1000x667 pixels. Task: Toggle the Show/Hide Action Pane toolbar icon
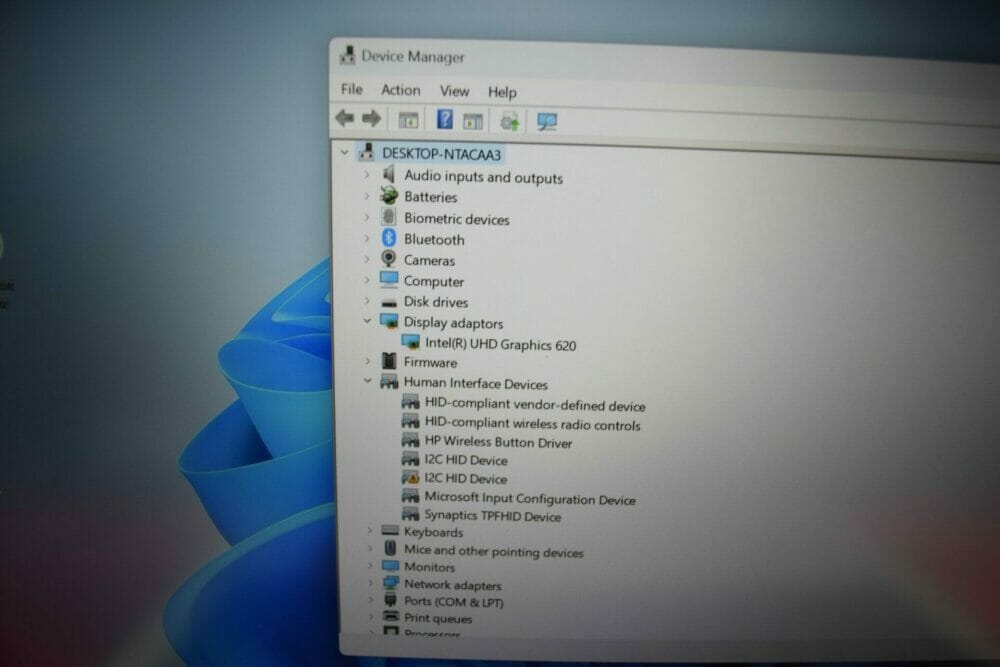point(473,121)
